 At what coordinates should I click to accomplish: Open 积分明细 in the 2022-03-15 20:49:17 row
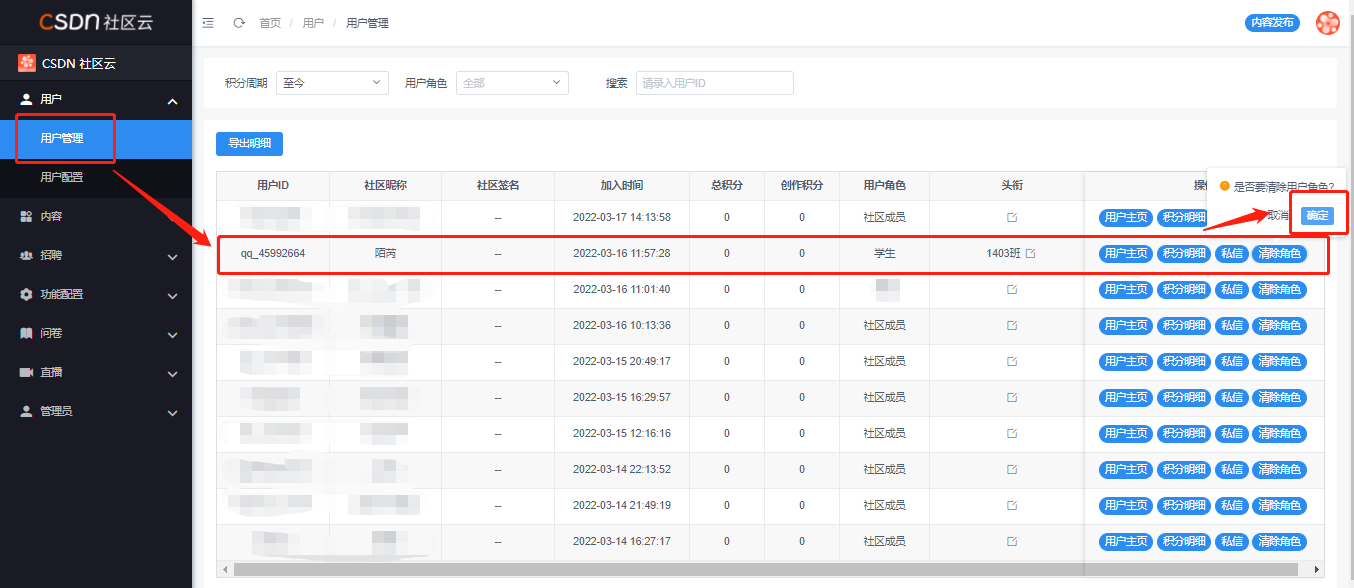tap(1184, 361)
